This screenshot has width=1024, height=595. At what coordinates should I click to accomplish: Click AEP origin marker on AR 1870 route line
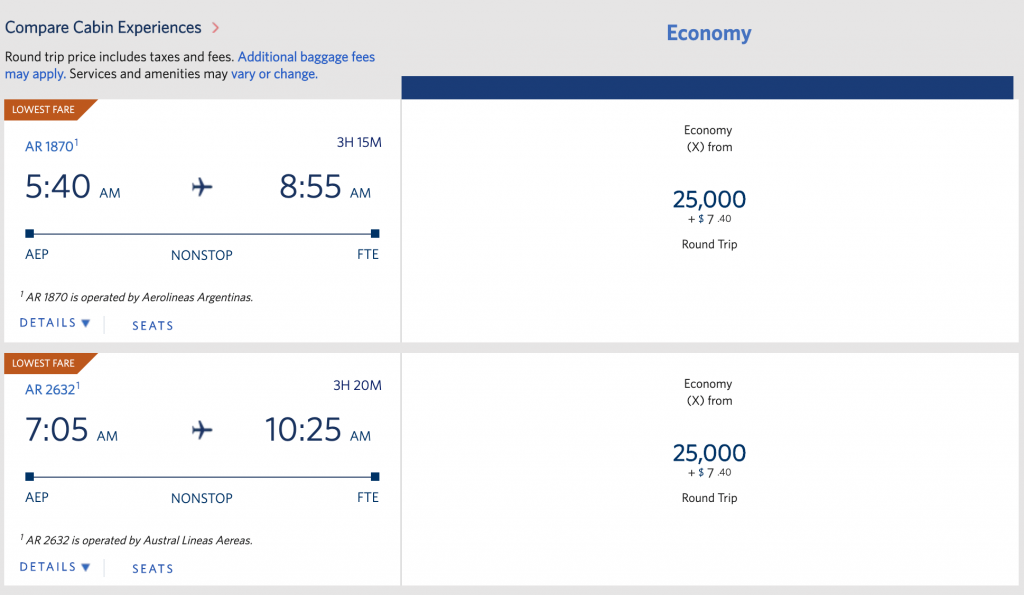(x=29, y=233)
